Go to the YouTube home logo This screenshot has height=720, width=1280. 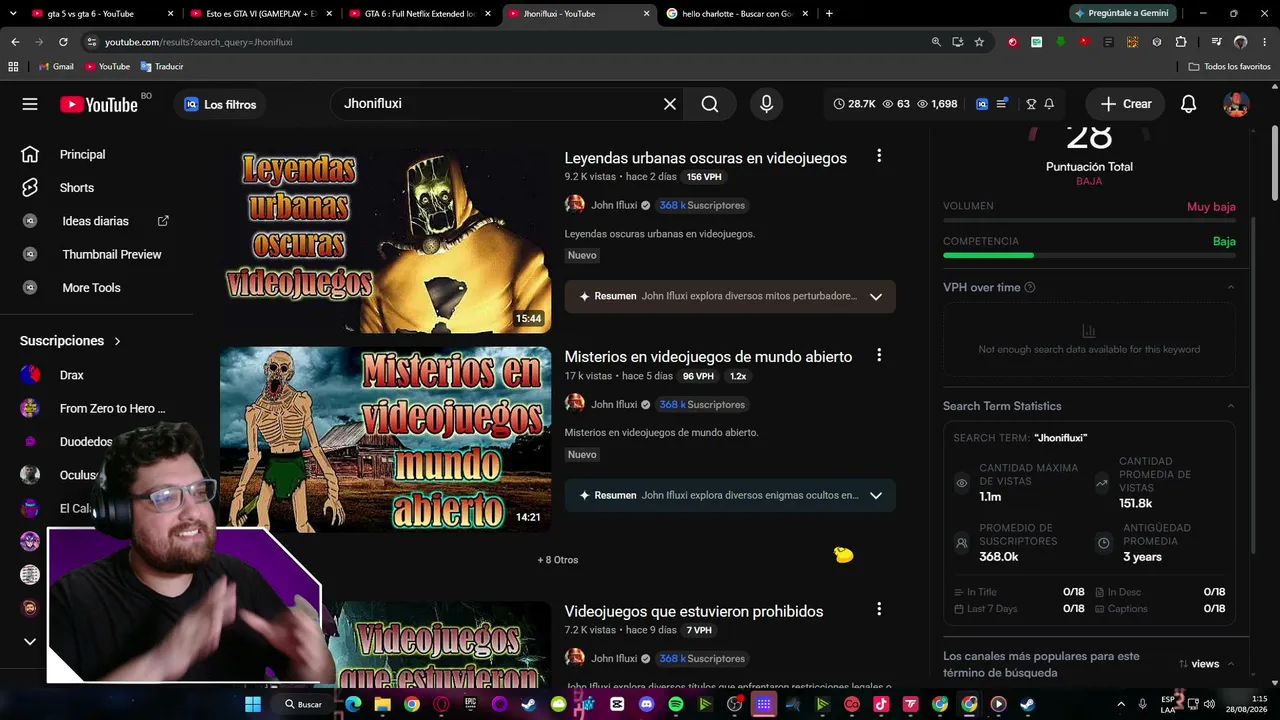[99, 104]
